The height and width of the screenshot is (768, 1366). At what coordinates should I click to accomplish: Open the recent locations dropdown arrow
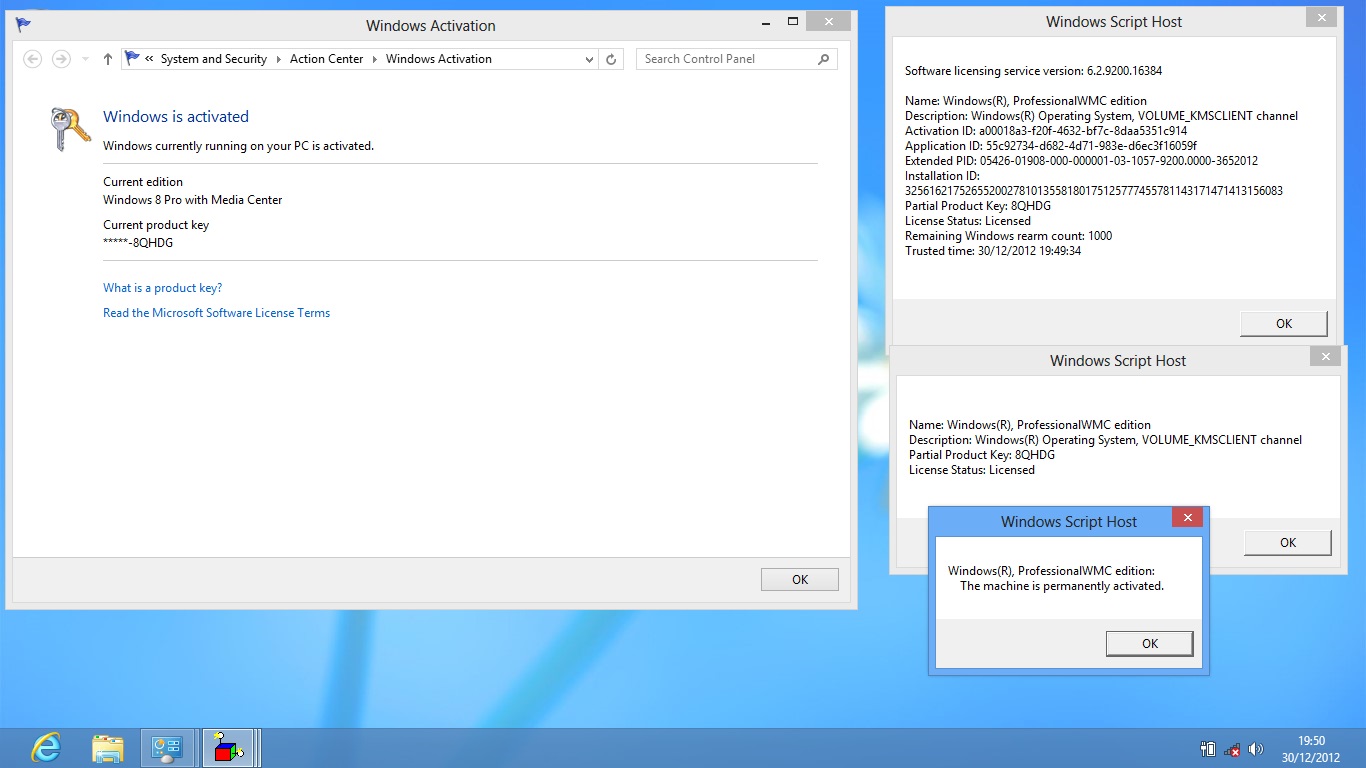pyautogui.click(x=85, y=60)
